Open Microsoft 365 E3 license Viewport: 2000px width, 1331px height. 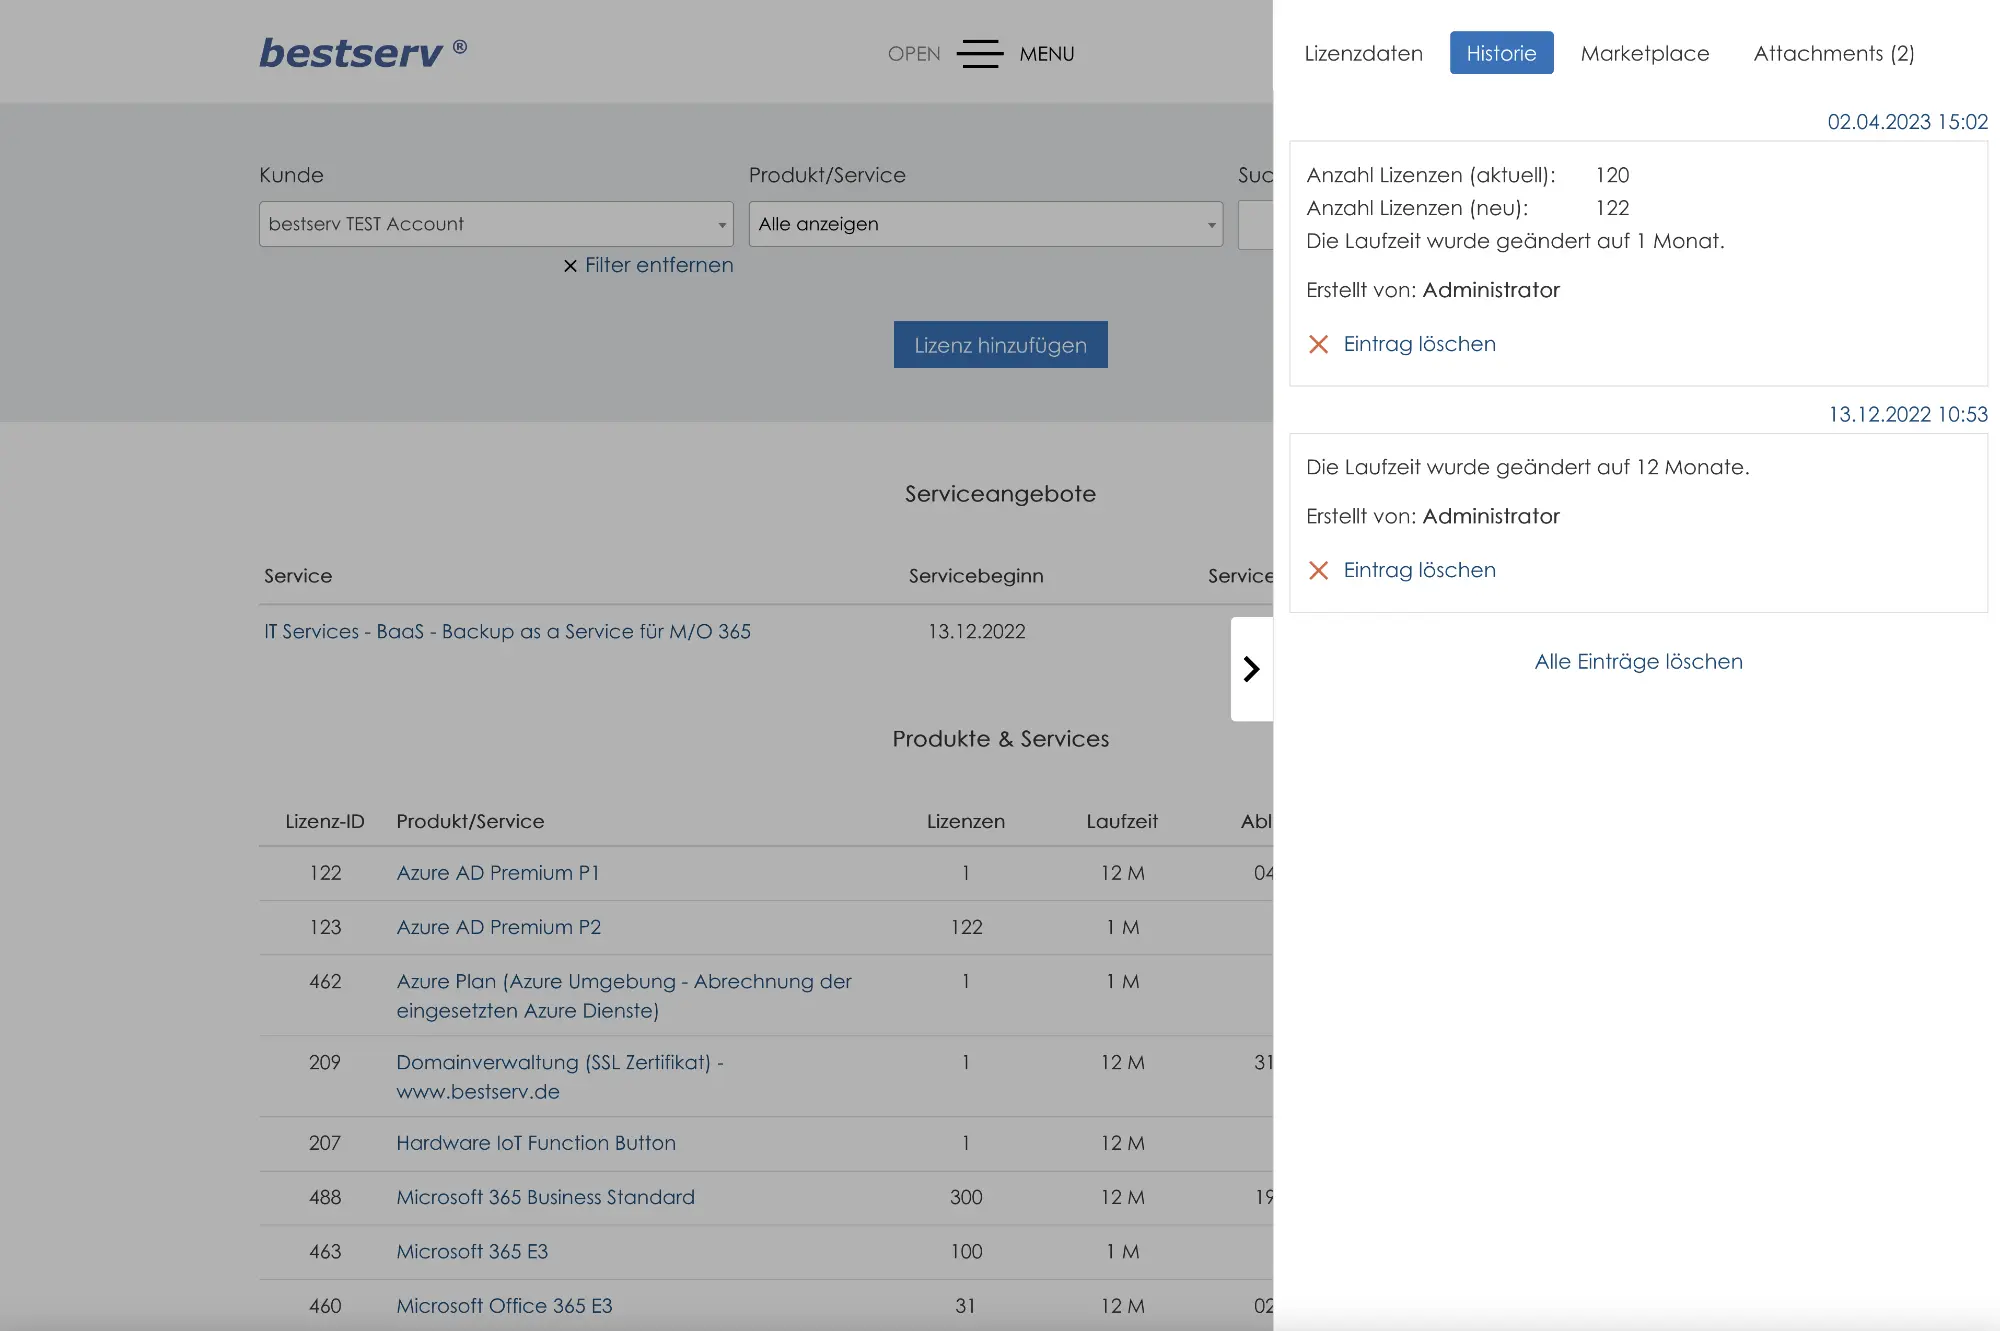click(x=472, y=1252)
